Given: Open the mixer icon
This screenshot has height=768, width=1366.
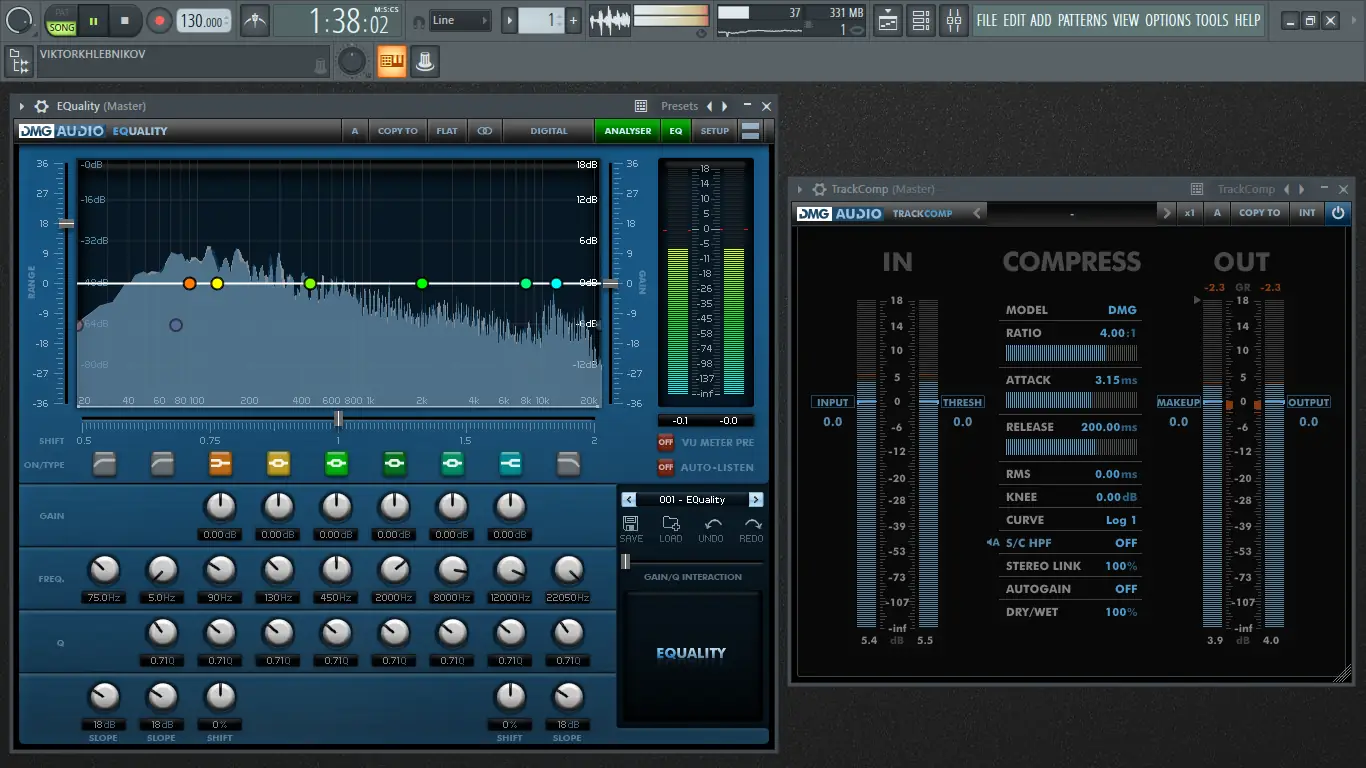Looking at the screenshot, I should [954, 20].
